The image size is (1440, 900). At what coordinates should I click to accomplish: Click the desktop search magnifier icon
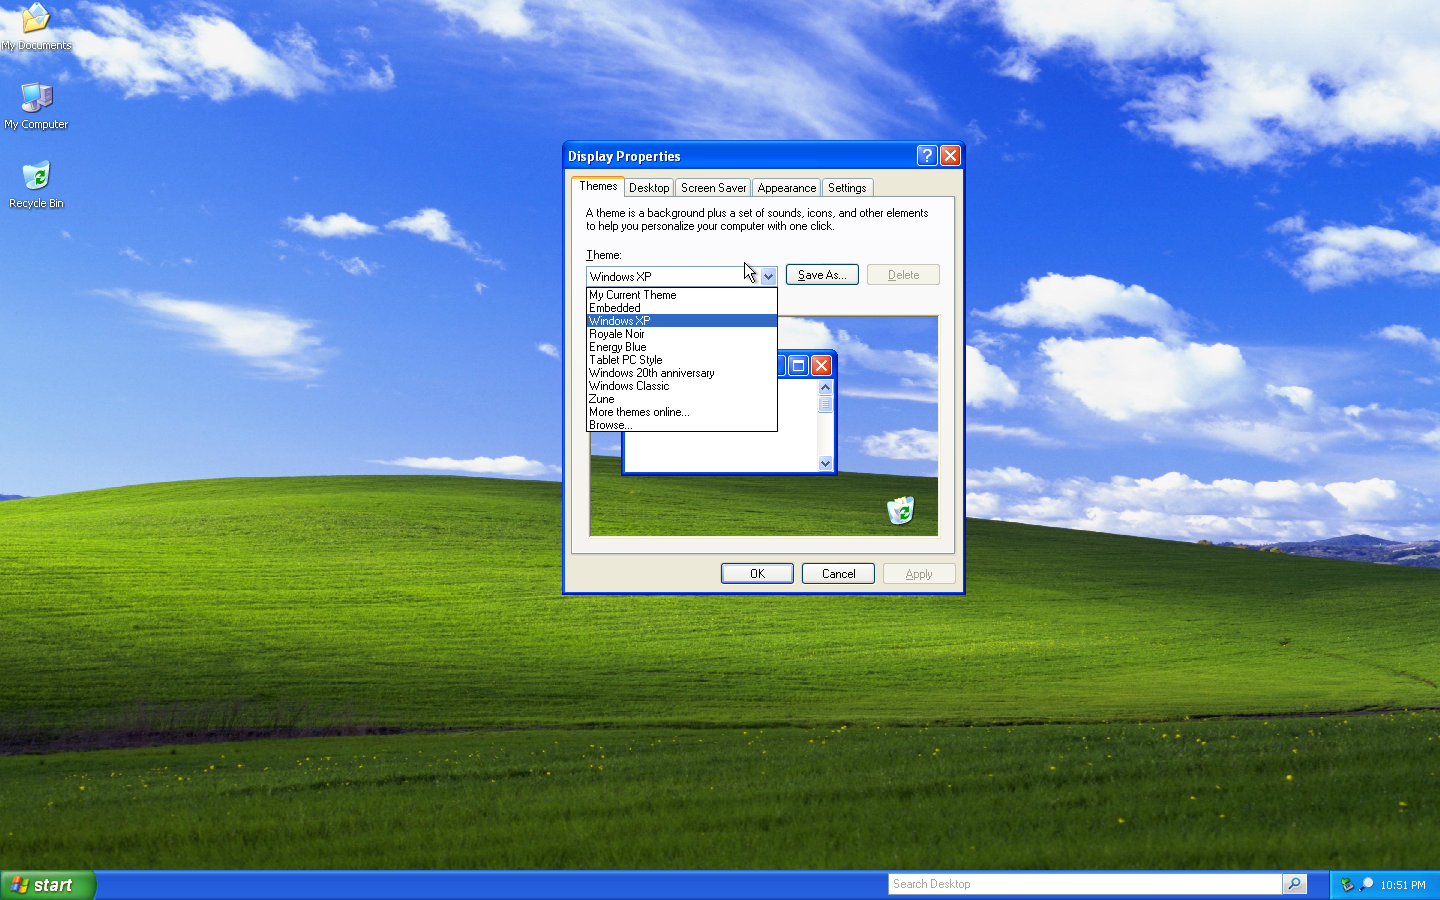point(1295,884)
